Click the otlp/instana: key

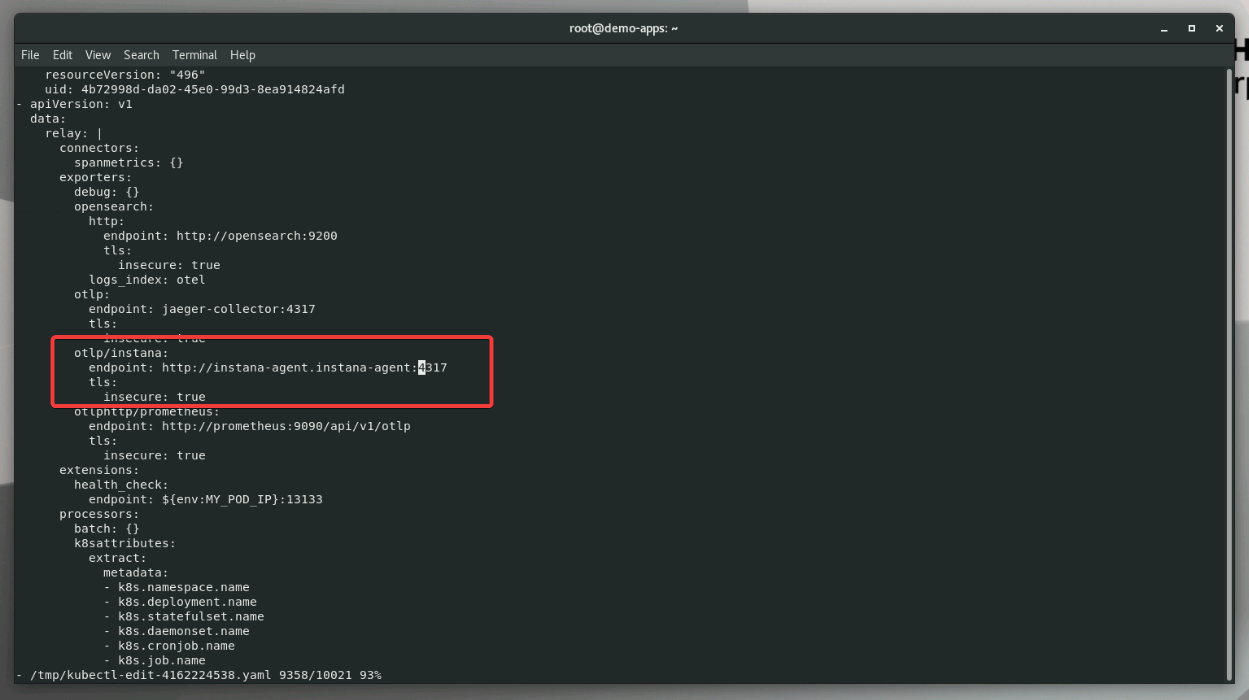pos(121,353)
